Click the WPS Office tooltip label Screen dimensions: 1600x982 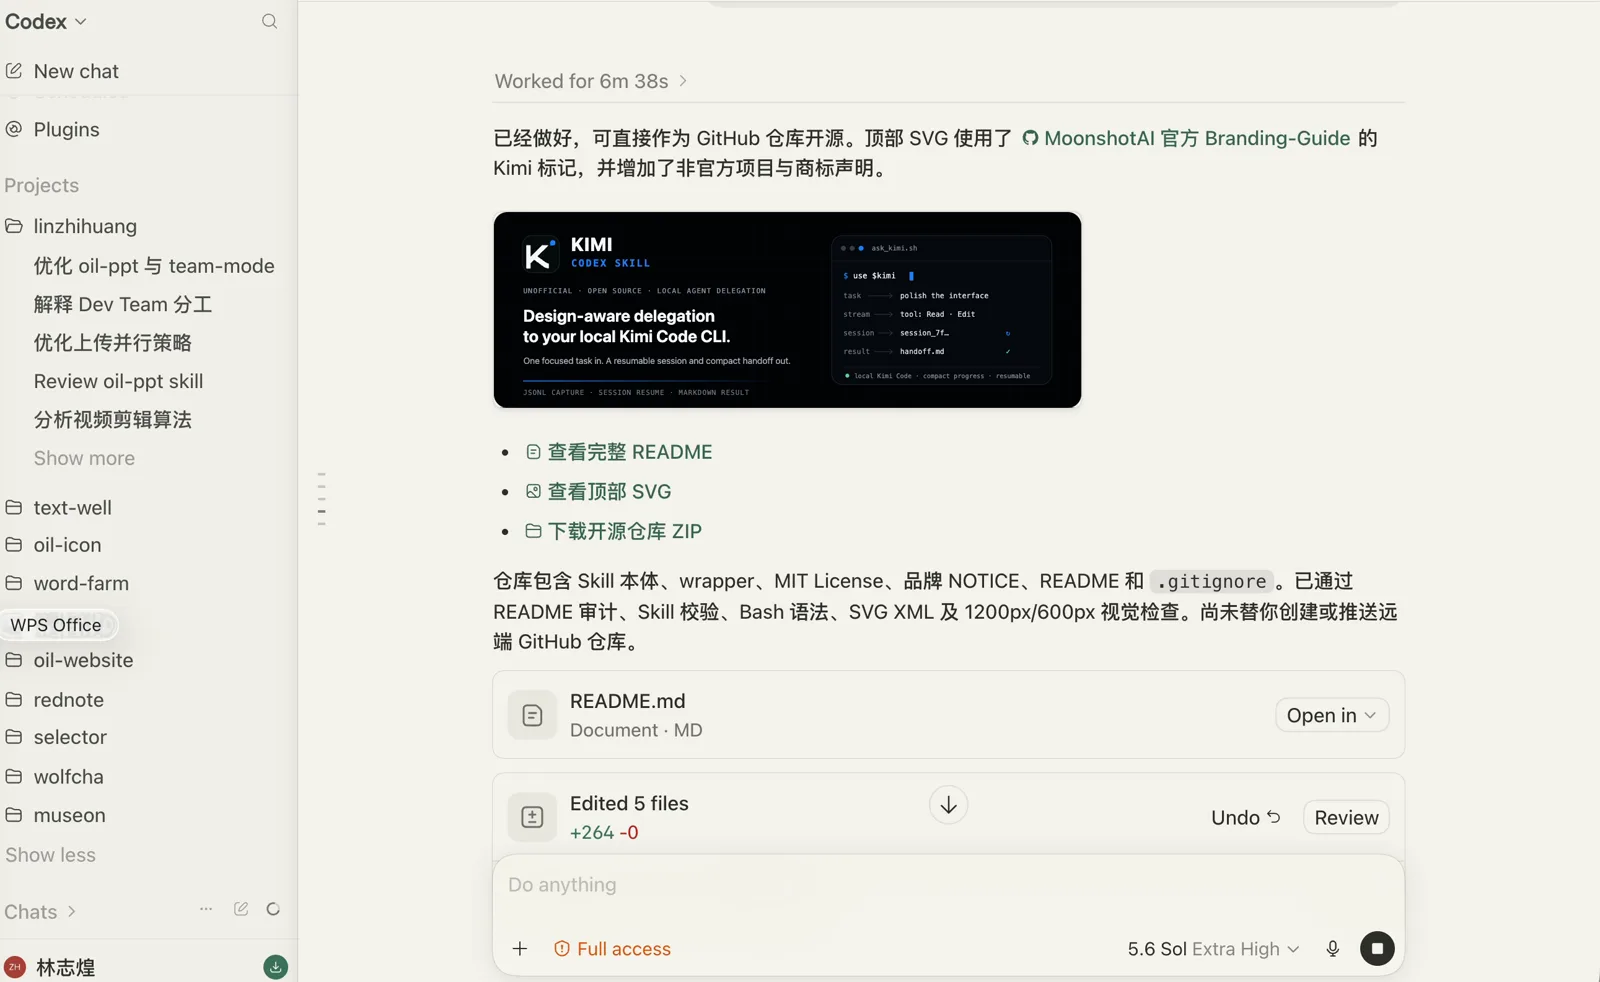57,625
